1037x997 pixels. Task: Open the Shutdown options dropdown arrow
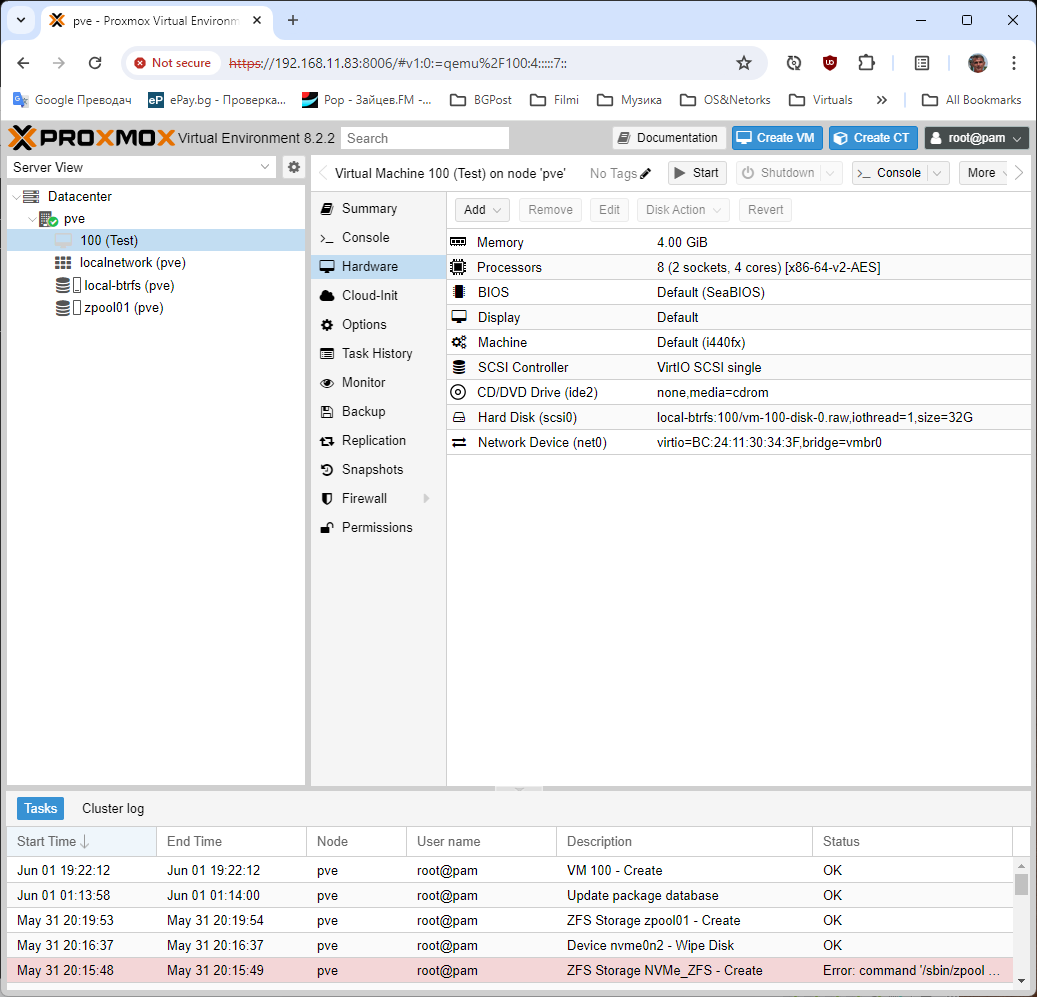pos(831,173)
